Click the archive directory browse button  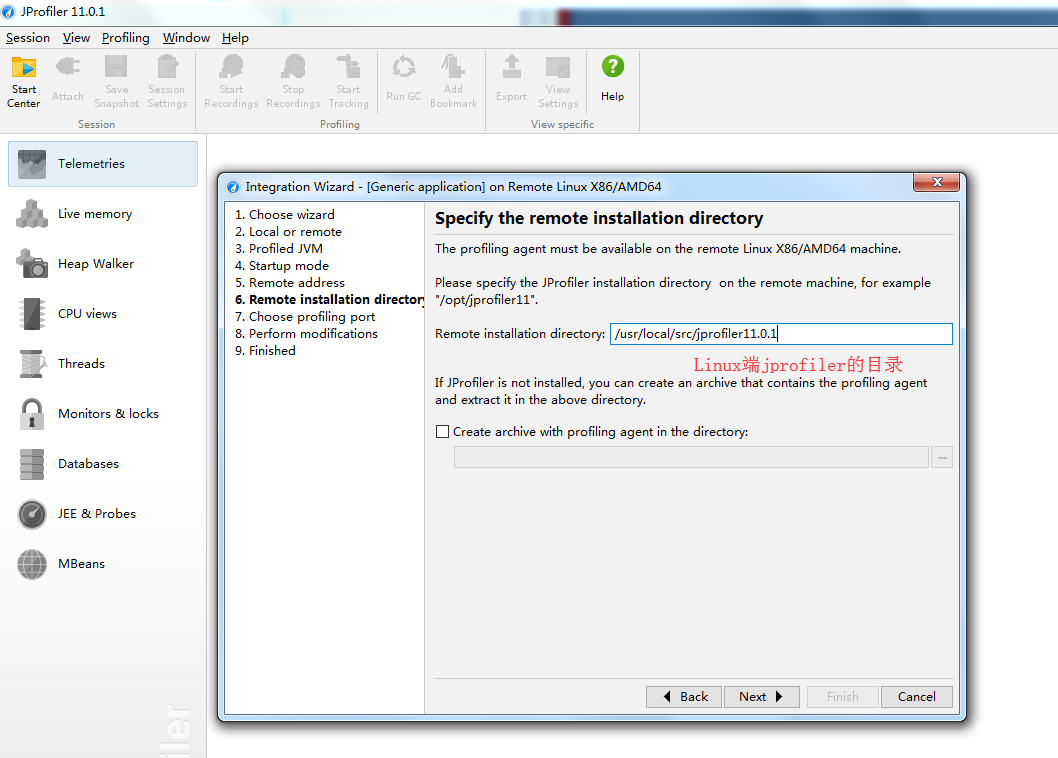coord(942,458)
